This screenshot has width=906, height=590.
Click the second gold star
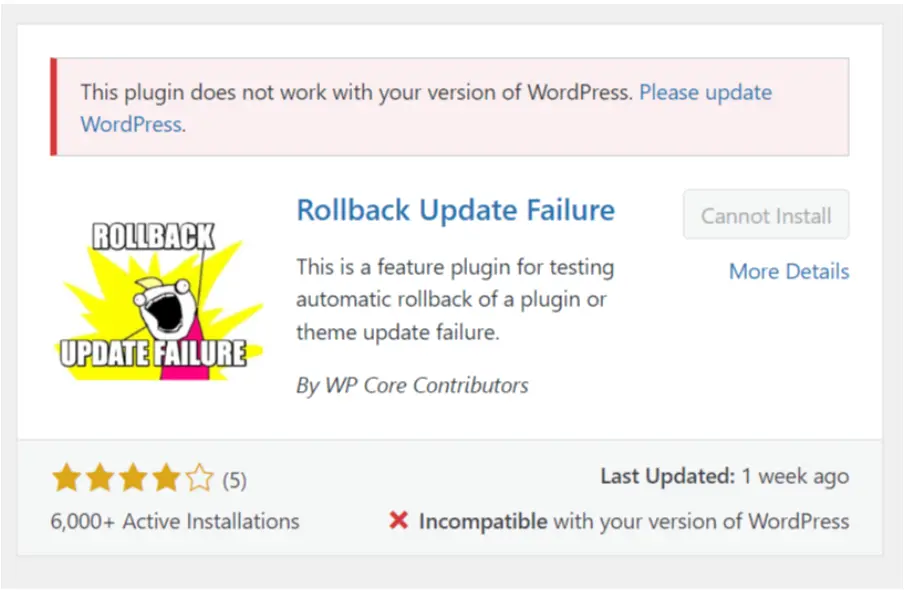98,478
